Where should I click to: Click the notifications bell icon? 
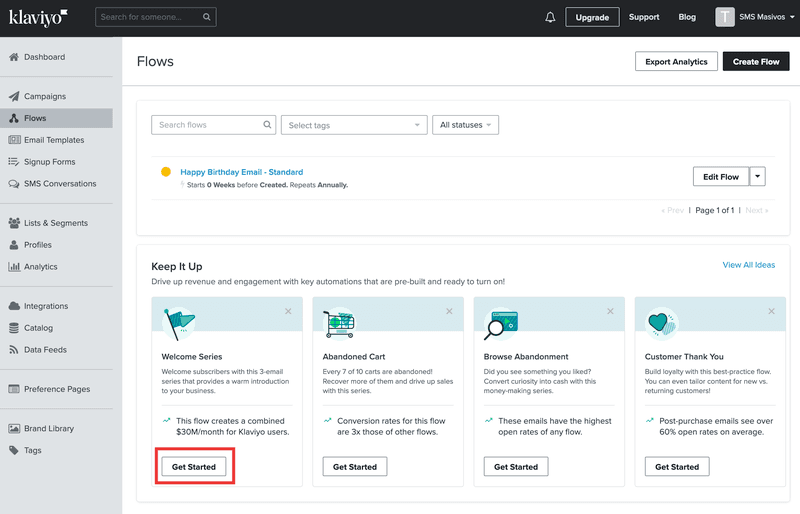click(x=550, y=17)
